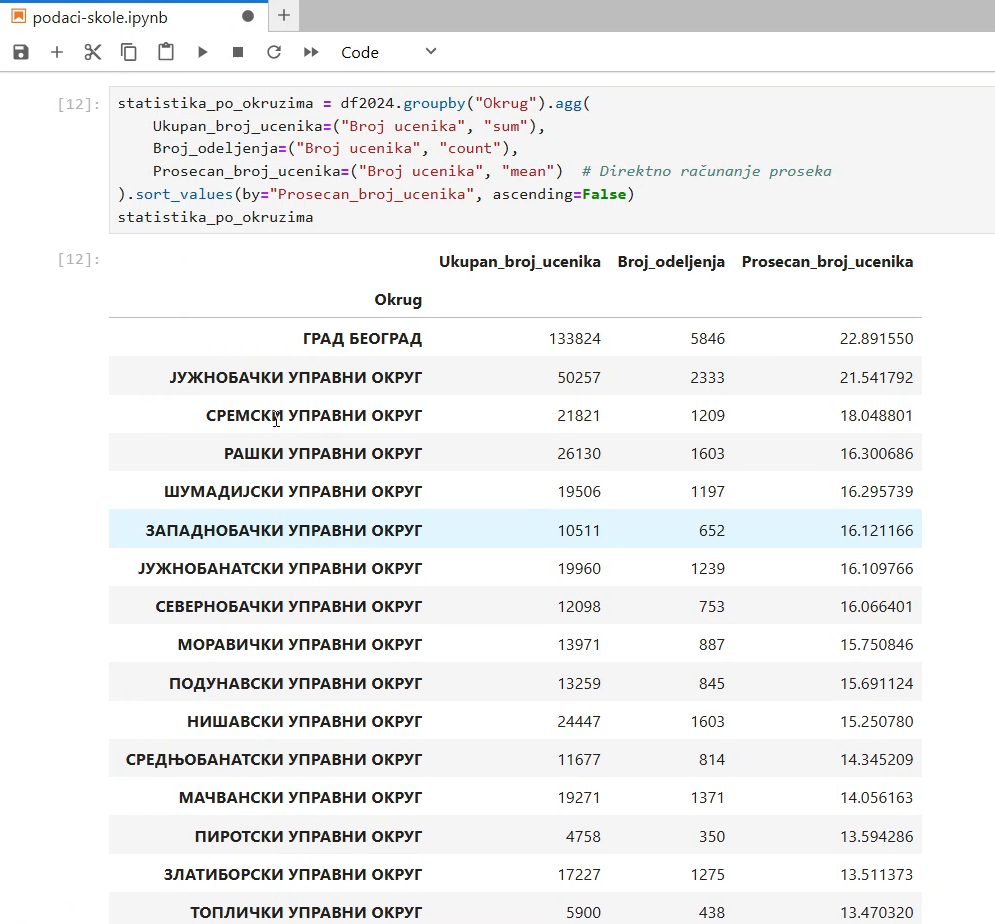
Task: Click the Prosecan_broj_ucenika column header
Action: [827, 261]
